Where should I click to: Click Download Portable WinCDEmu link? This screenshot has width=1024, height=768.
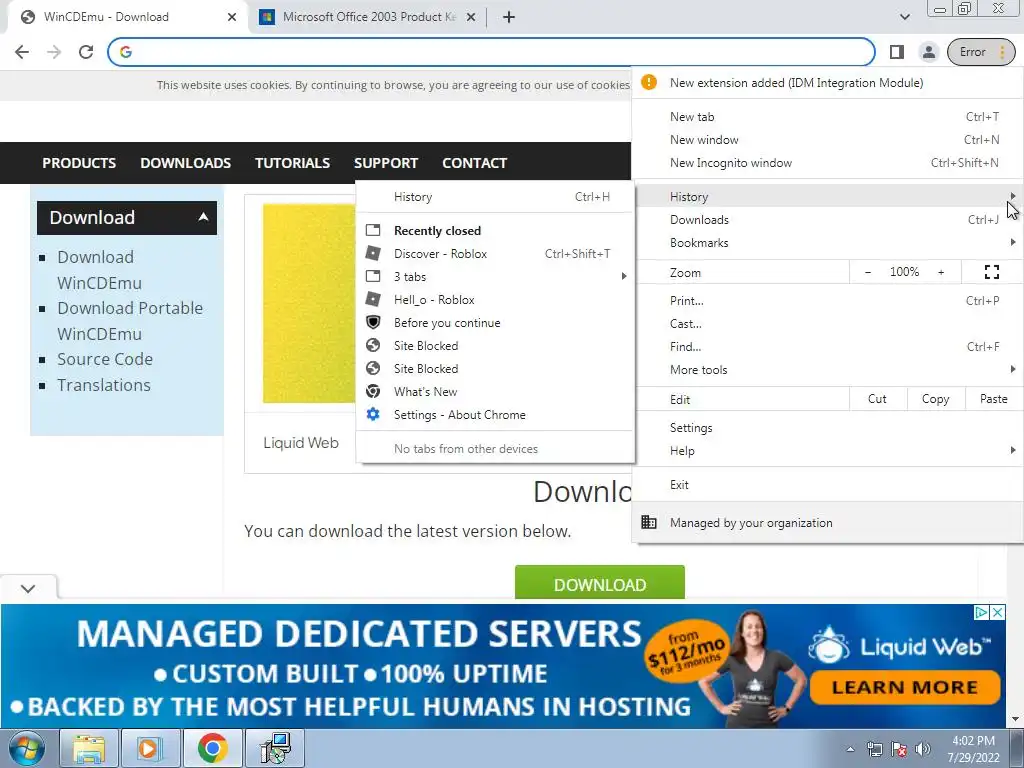coord(130,321)
